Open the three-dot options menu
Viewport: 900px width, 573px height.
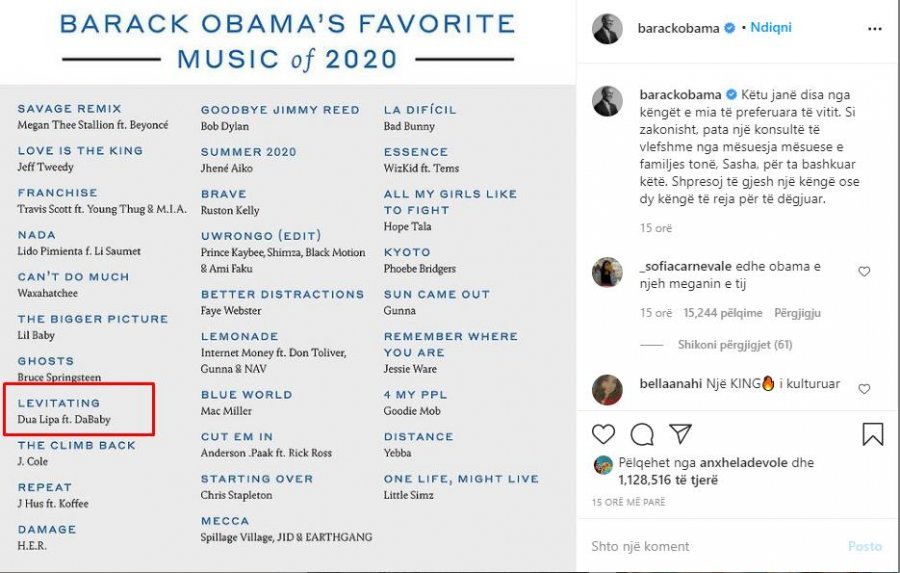874,29
